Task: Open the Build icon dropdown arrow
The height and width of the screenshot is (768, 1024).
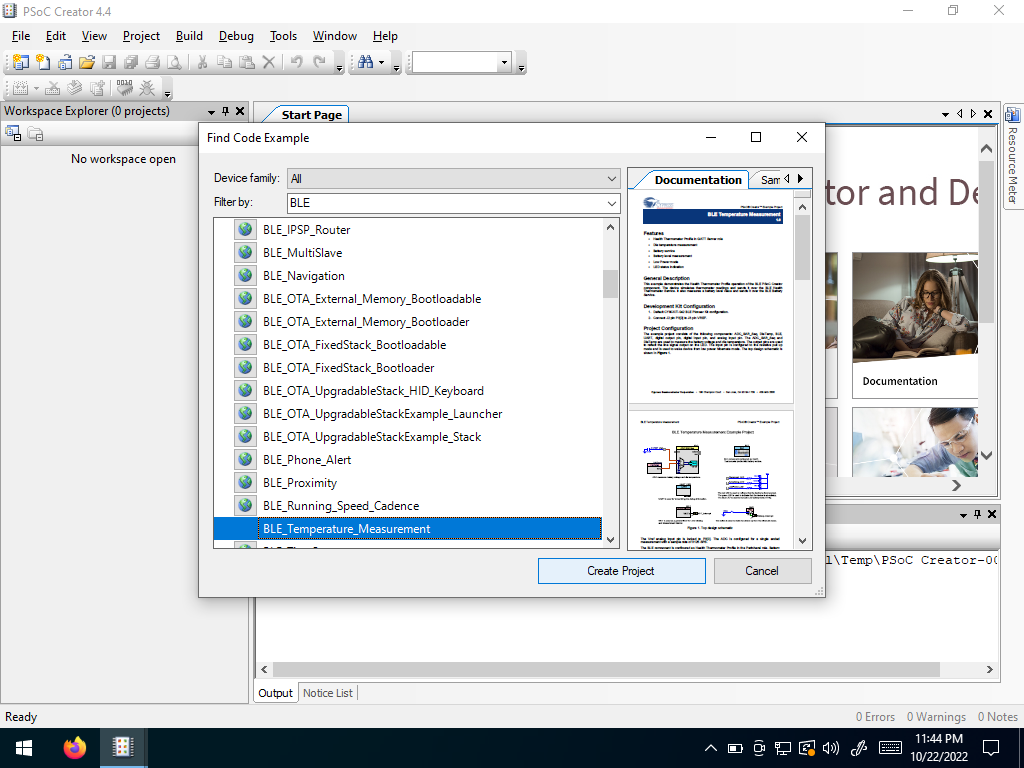Action: click(36, 89)
